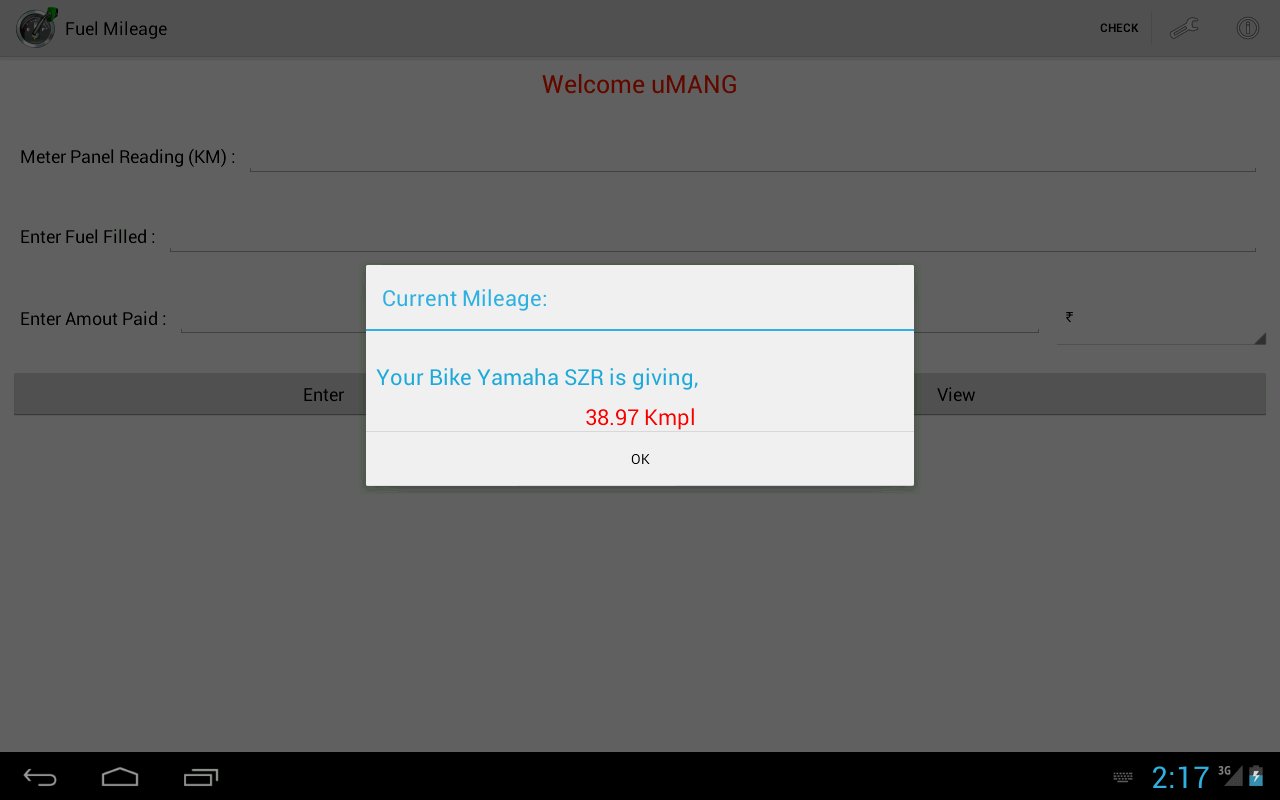The image size is (1280, 800).
Task: Click OK in Current Mileage dialog
Action: [640, 459]
